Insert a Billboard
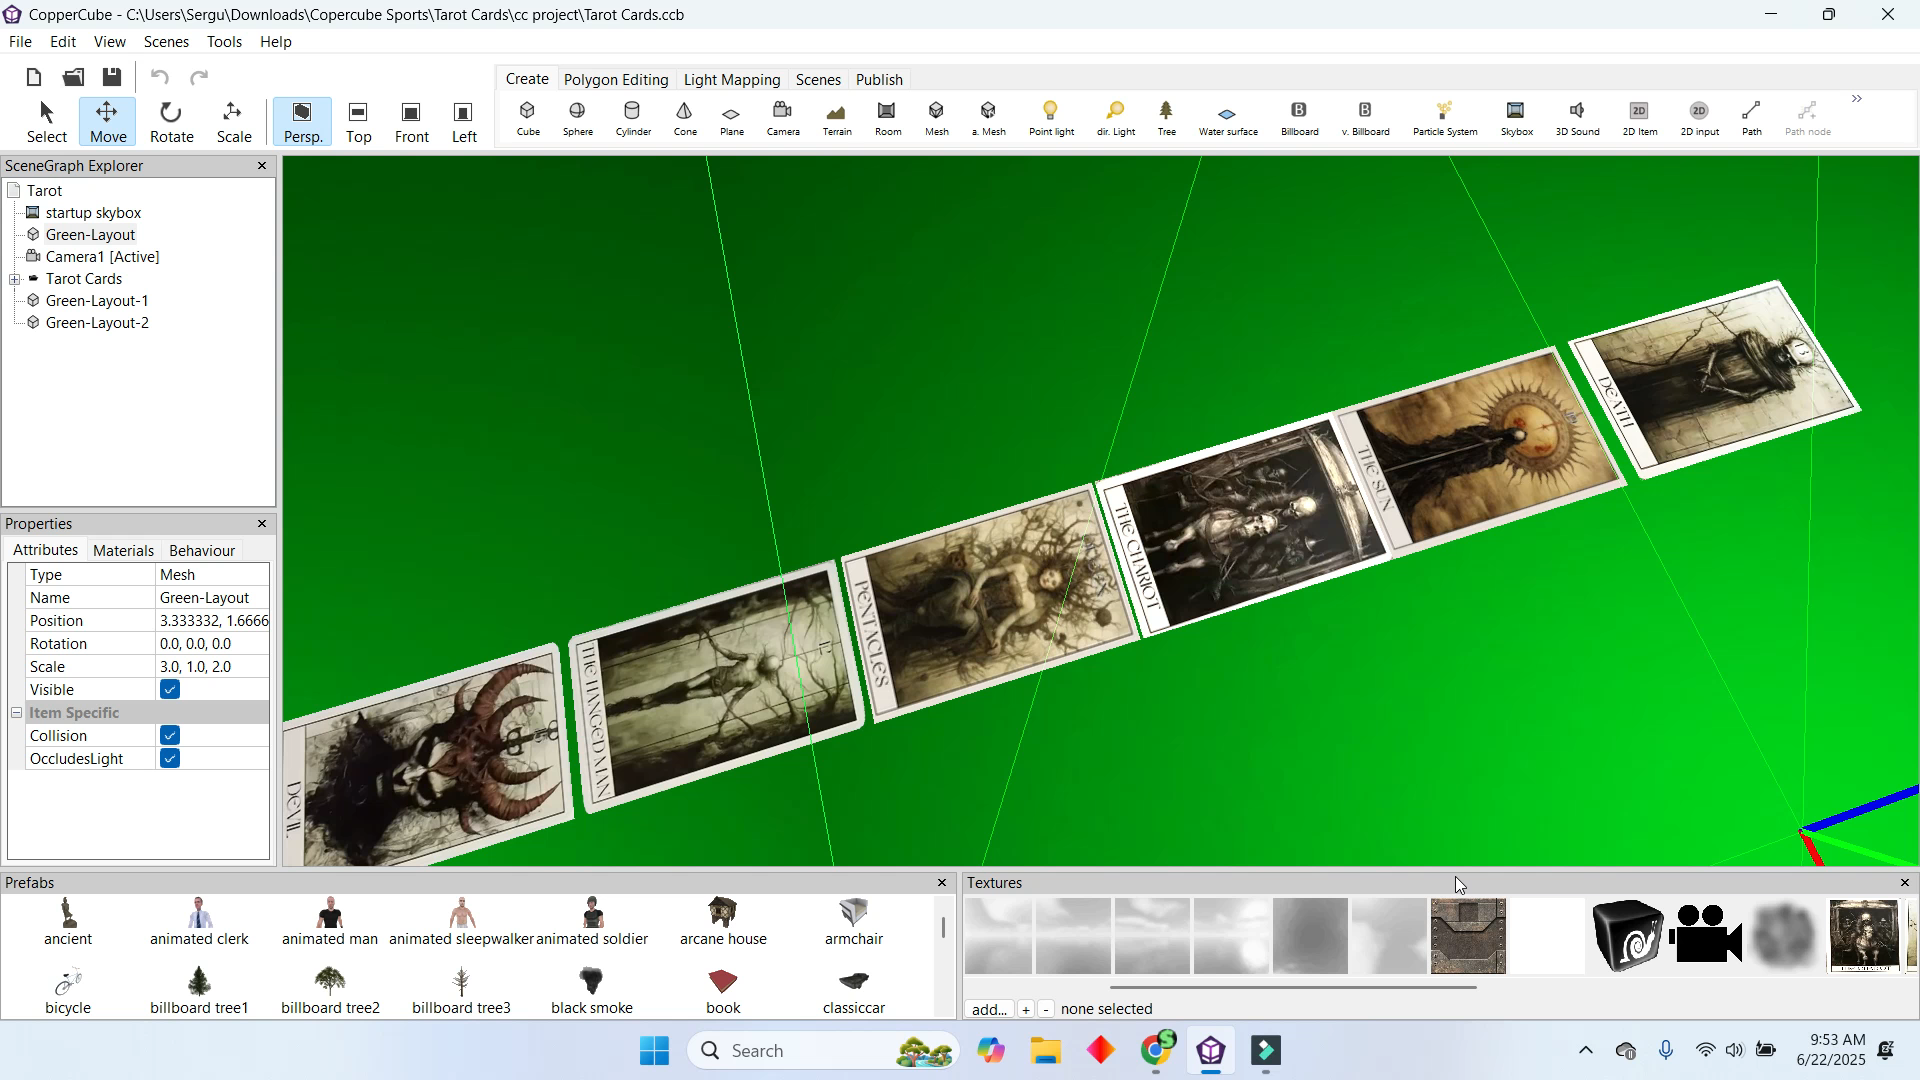This screenshot has height=1080, width=1920. [x=1300, y=119]
